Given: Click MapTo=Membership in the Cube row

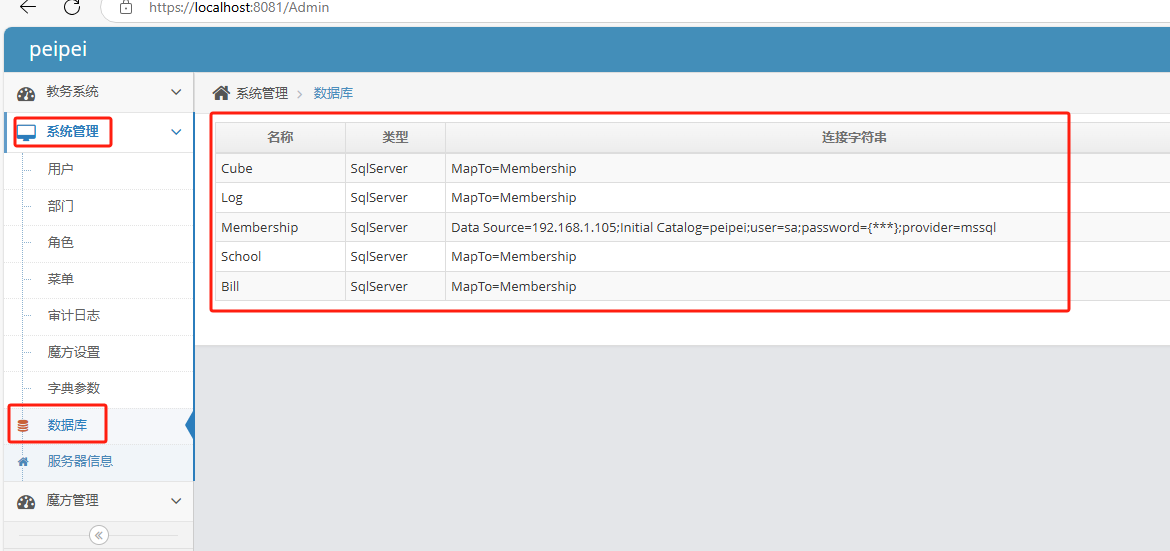Looking at the screenshot, I should click(x=513, y=169).
